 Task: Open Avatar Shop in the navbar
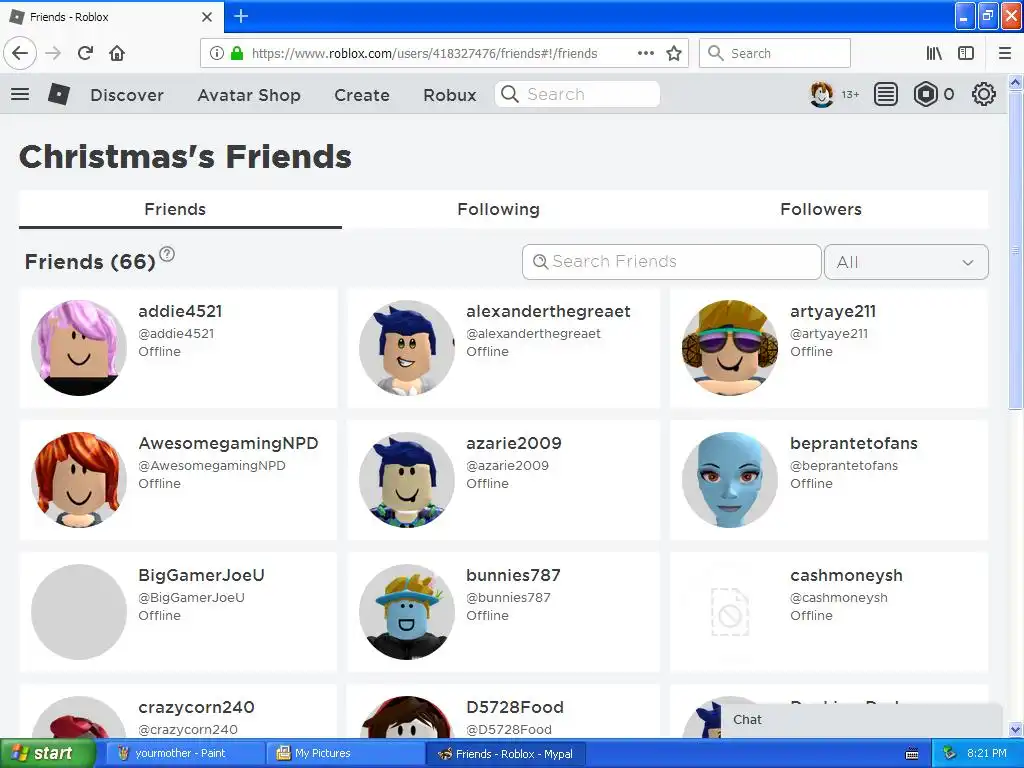249,95
